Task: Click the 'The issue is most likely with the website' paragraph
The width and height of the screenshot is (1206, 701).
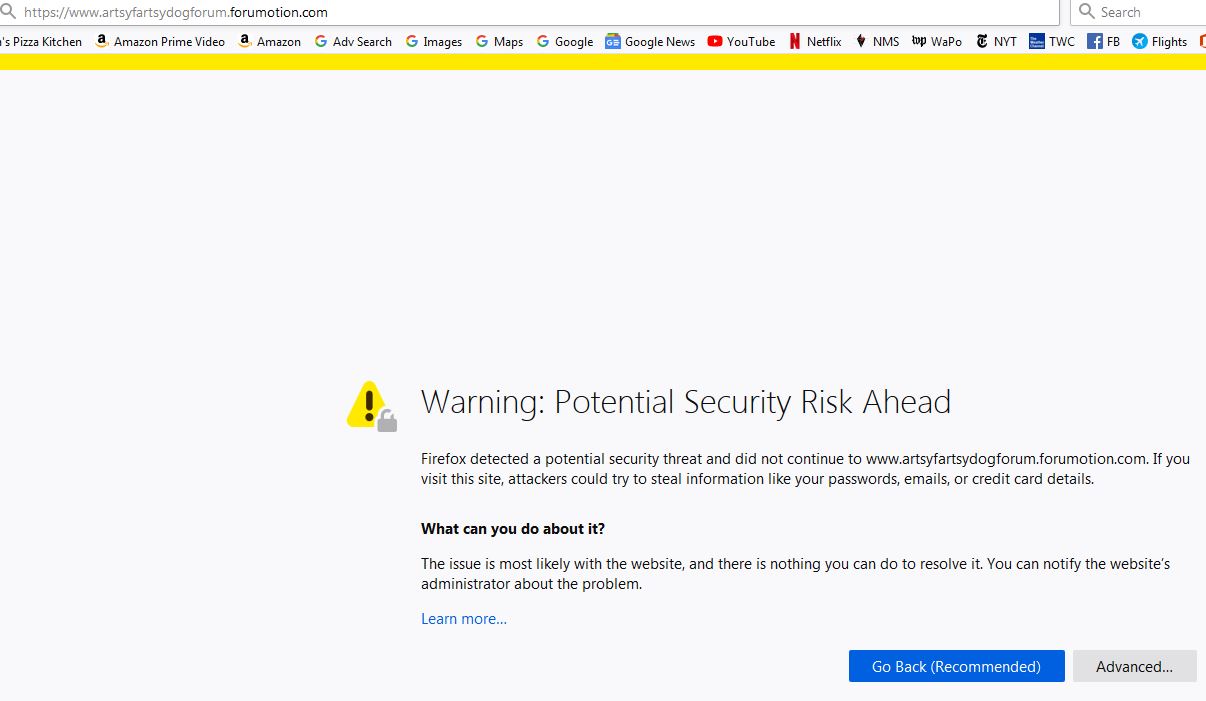Action: (x=795, y=574)
